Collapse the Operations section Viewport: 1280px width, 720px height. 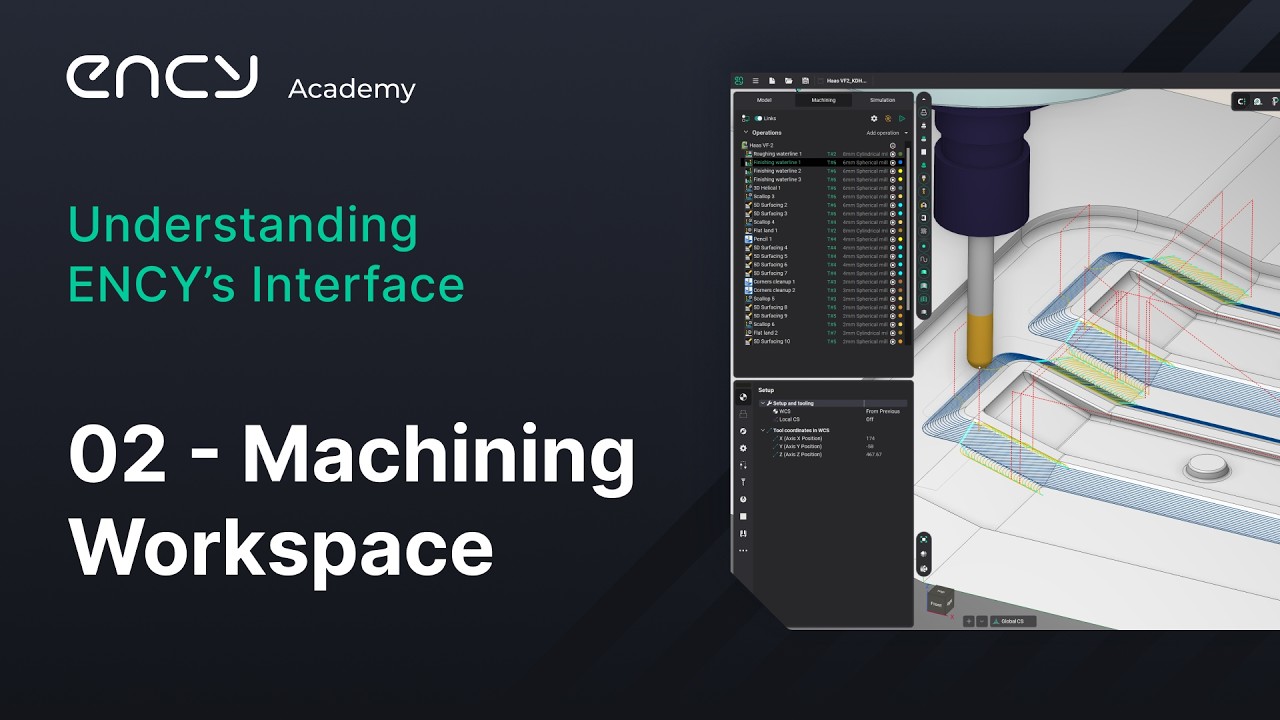746,132
